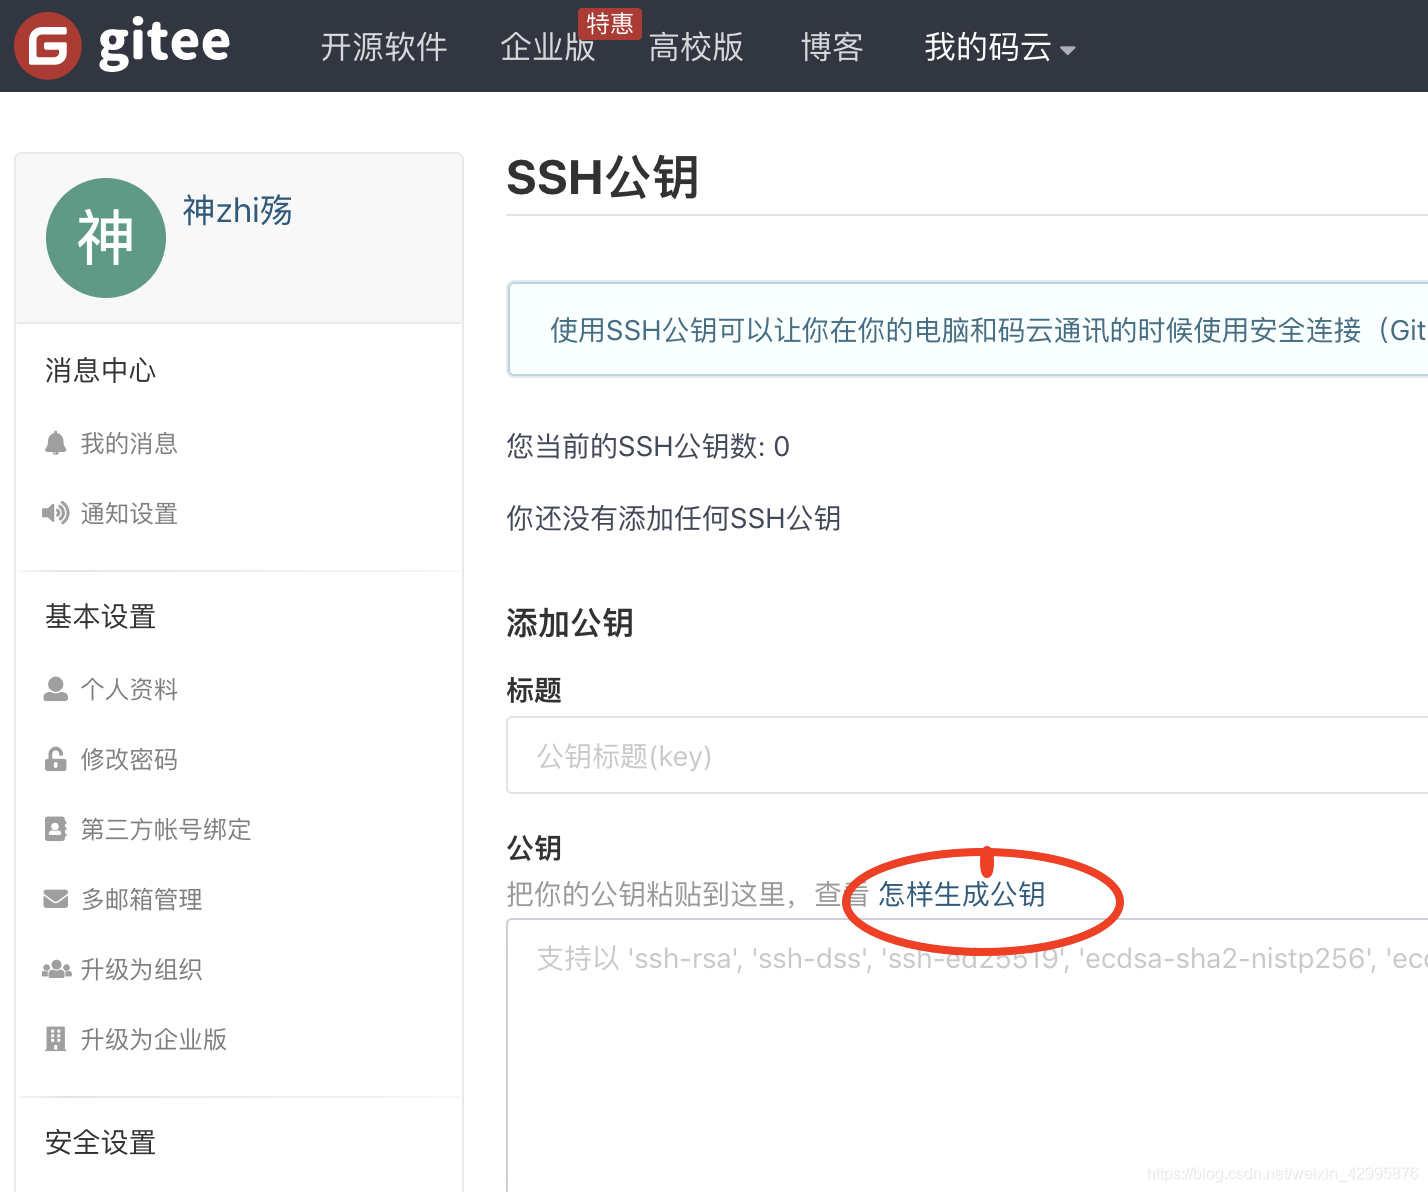Click the 基本设置 section heading
This screenshot has height=1192, width=1428.
(100, 616)
